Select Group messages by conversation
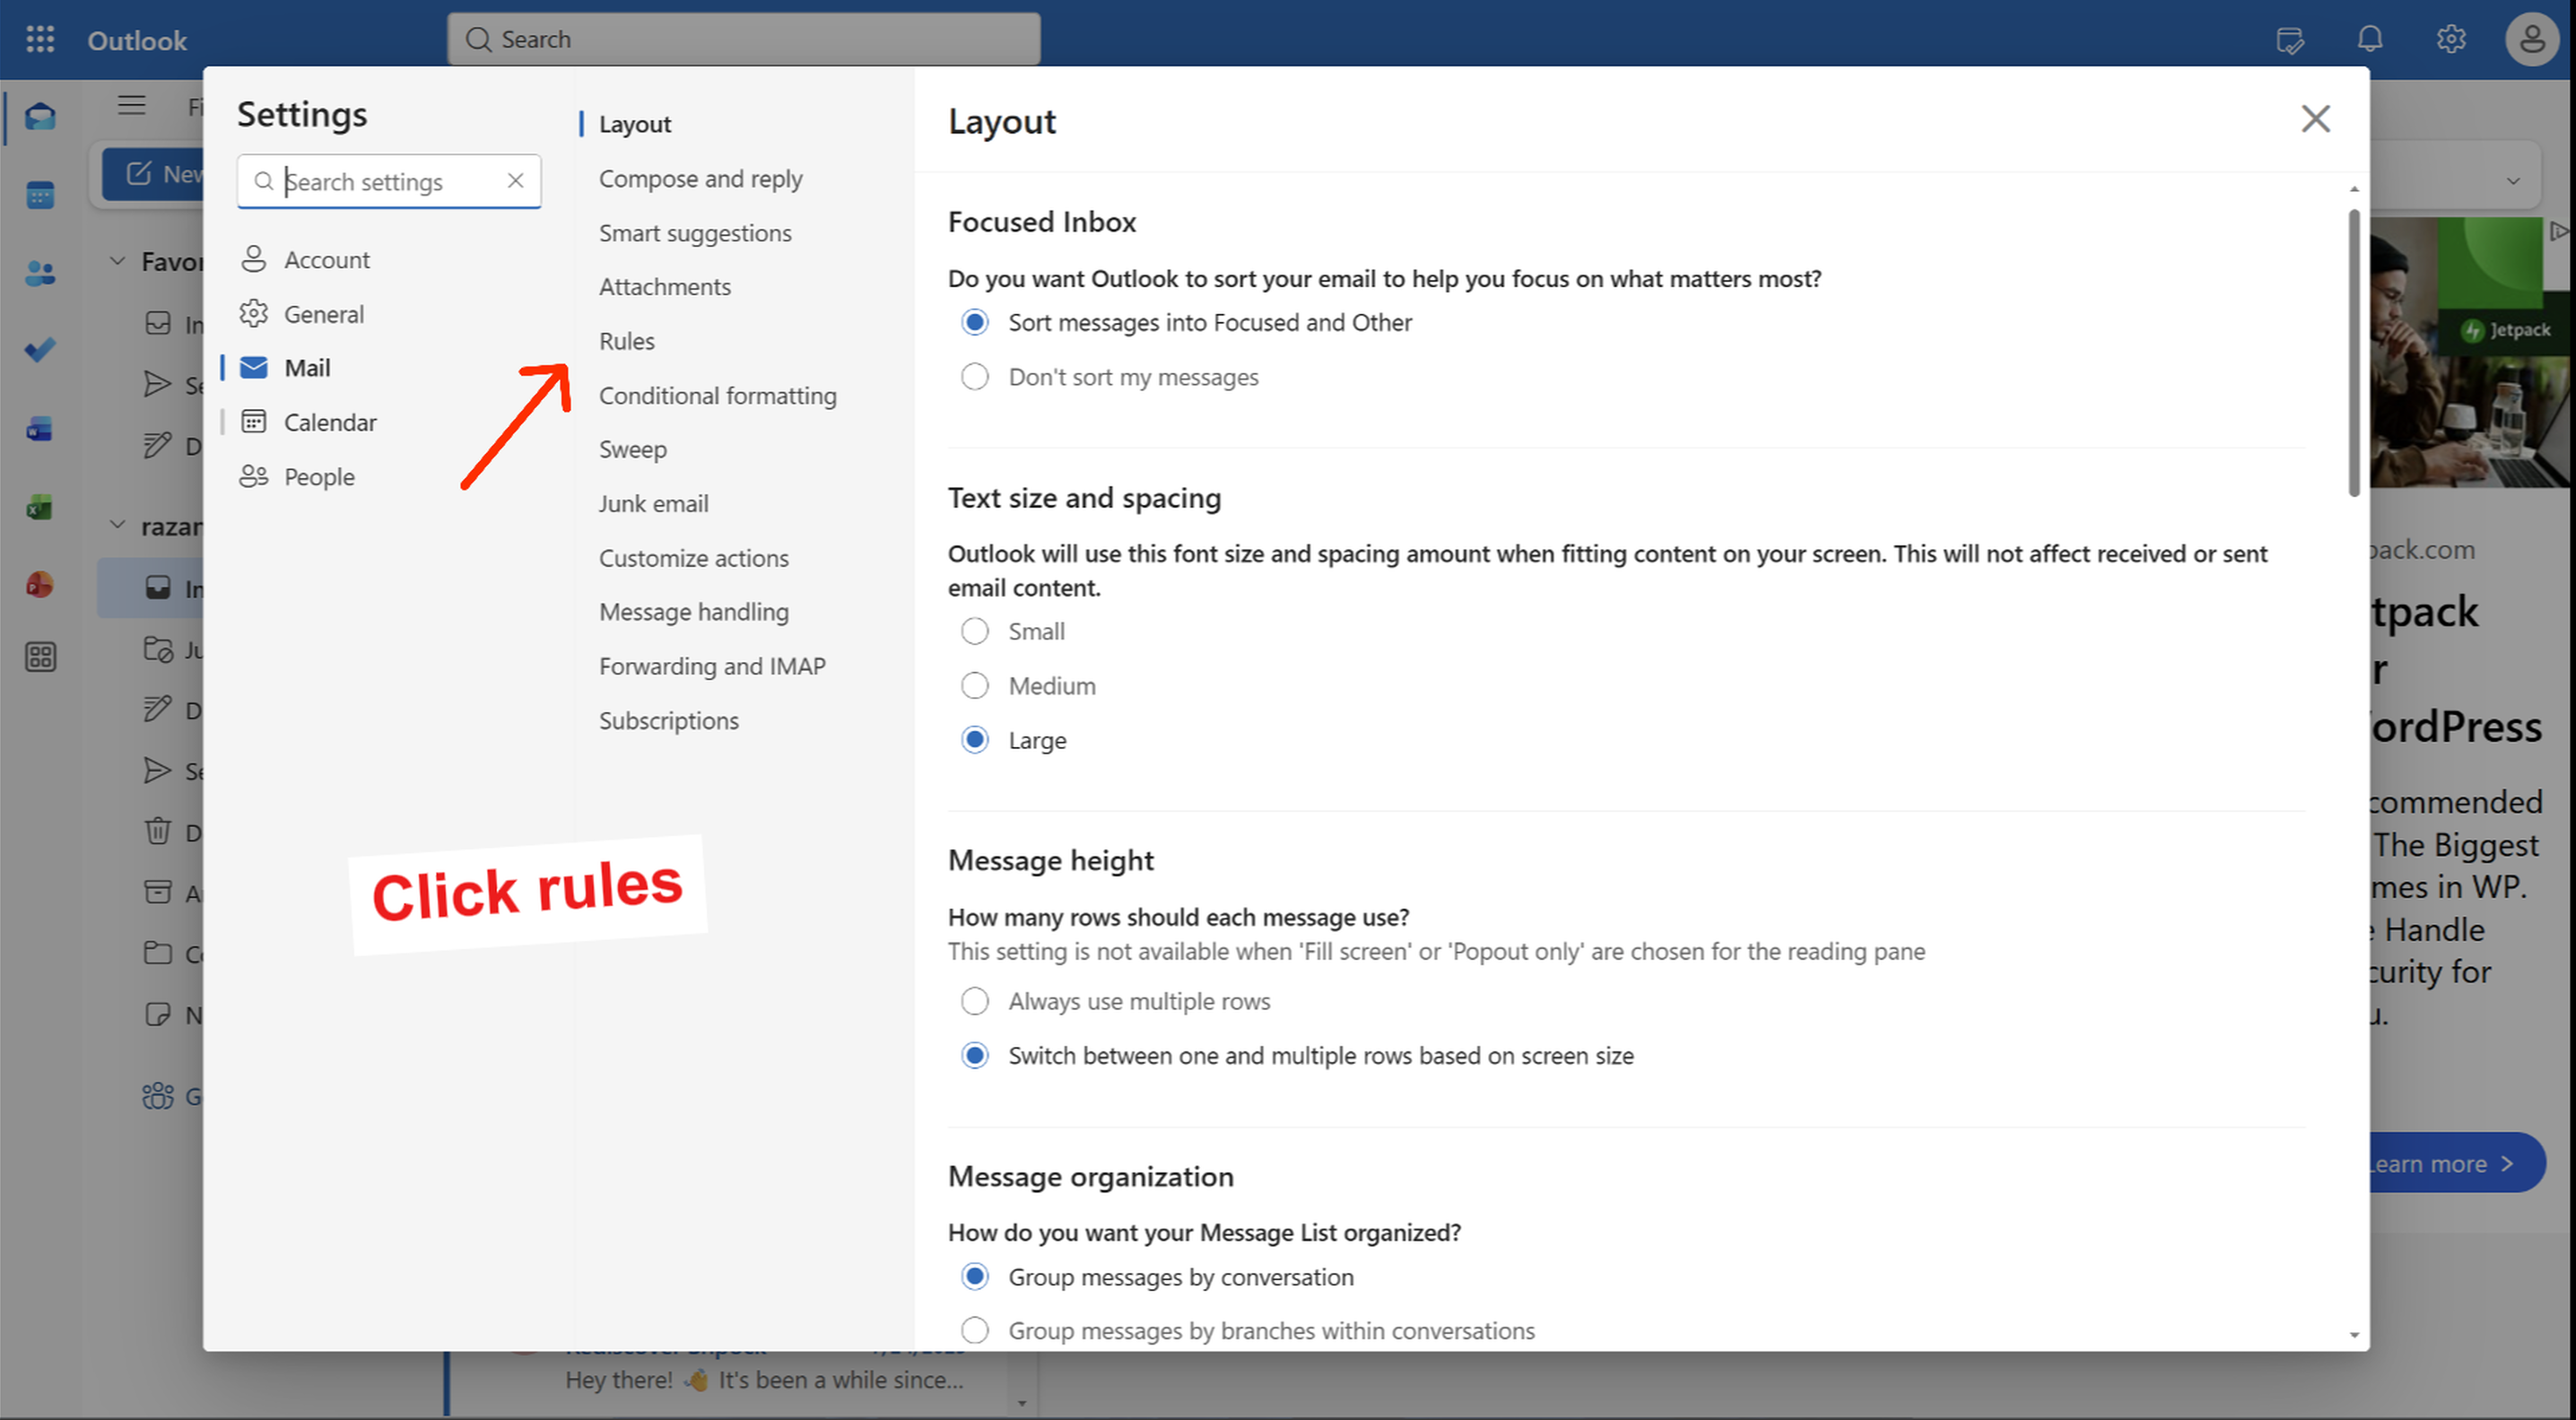 click(974, 1277)
